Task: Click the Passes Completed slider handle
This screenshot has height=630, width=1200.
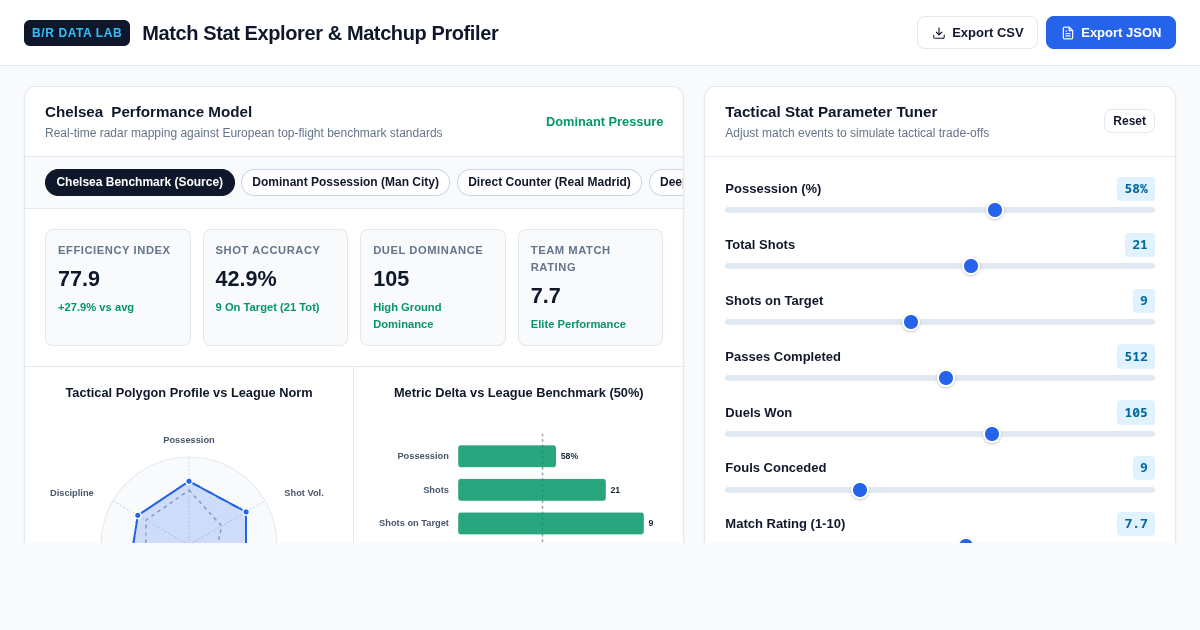Action: pyautogui.click(x=946, y=378)
